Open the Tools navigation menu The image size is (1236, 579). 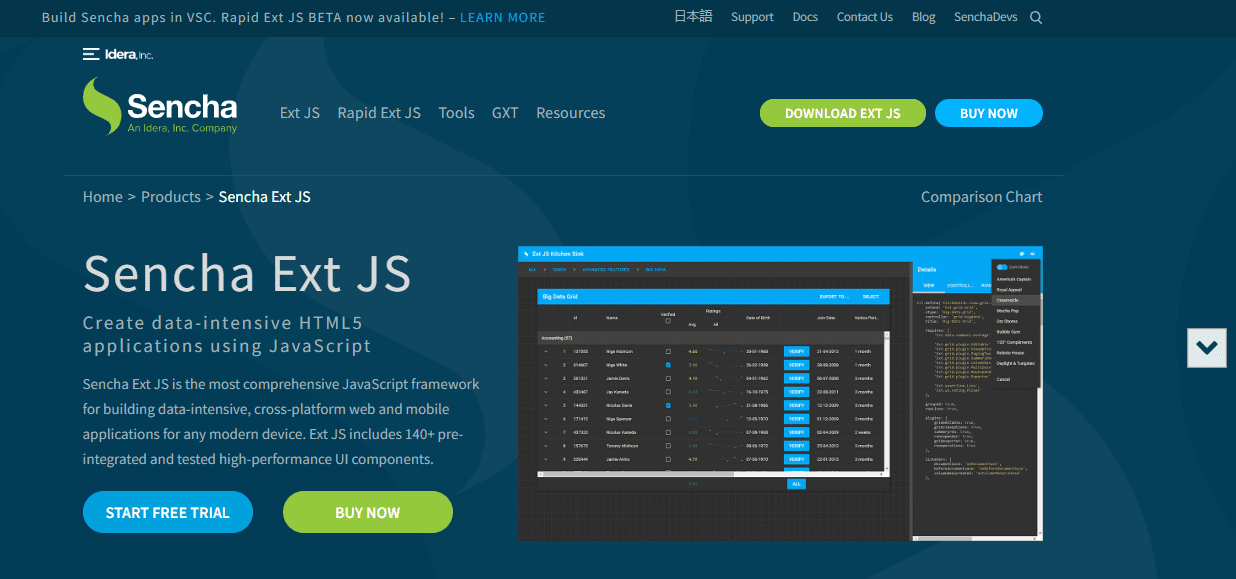pyautogui.click(x=456, y=113)
